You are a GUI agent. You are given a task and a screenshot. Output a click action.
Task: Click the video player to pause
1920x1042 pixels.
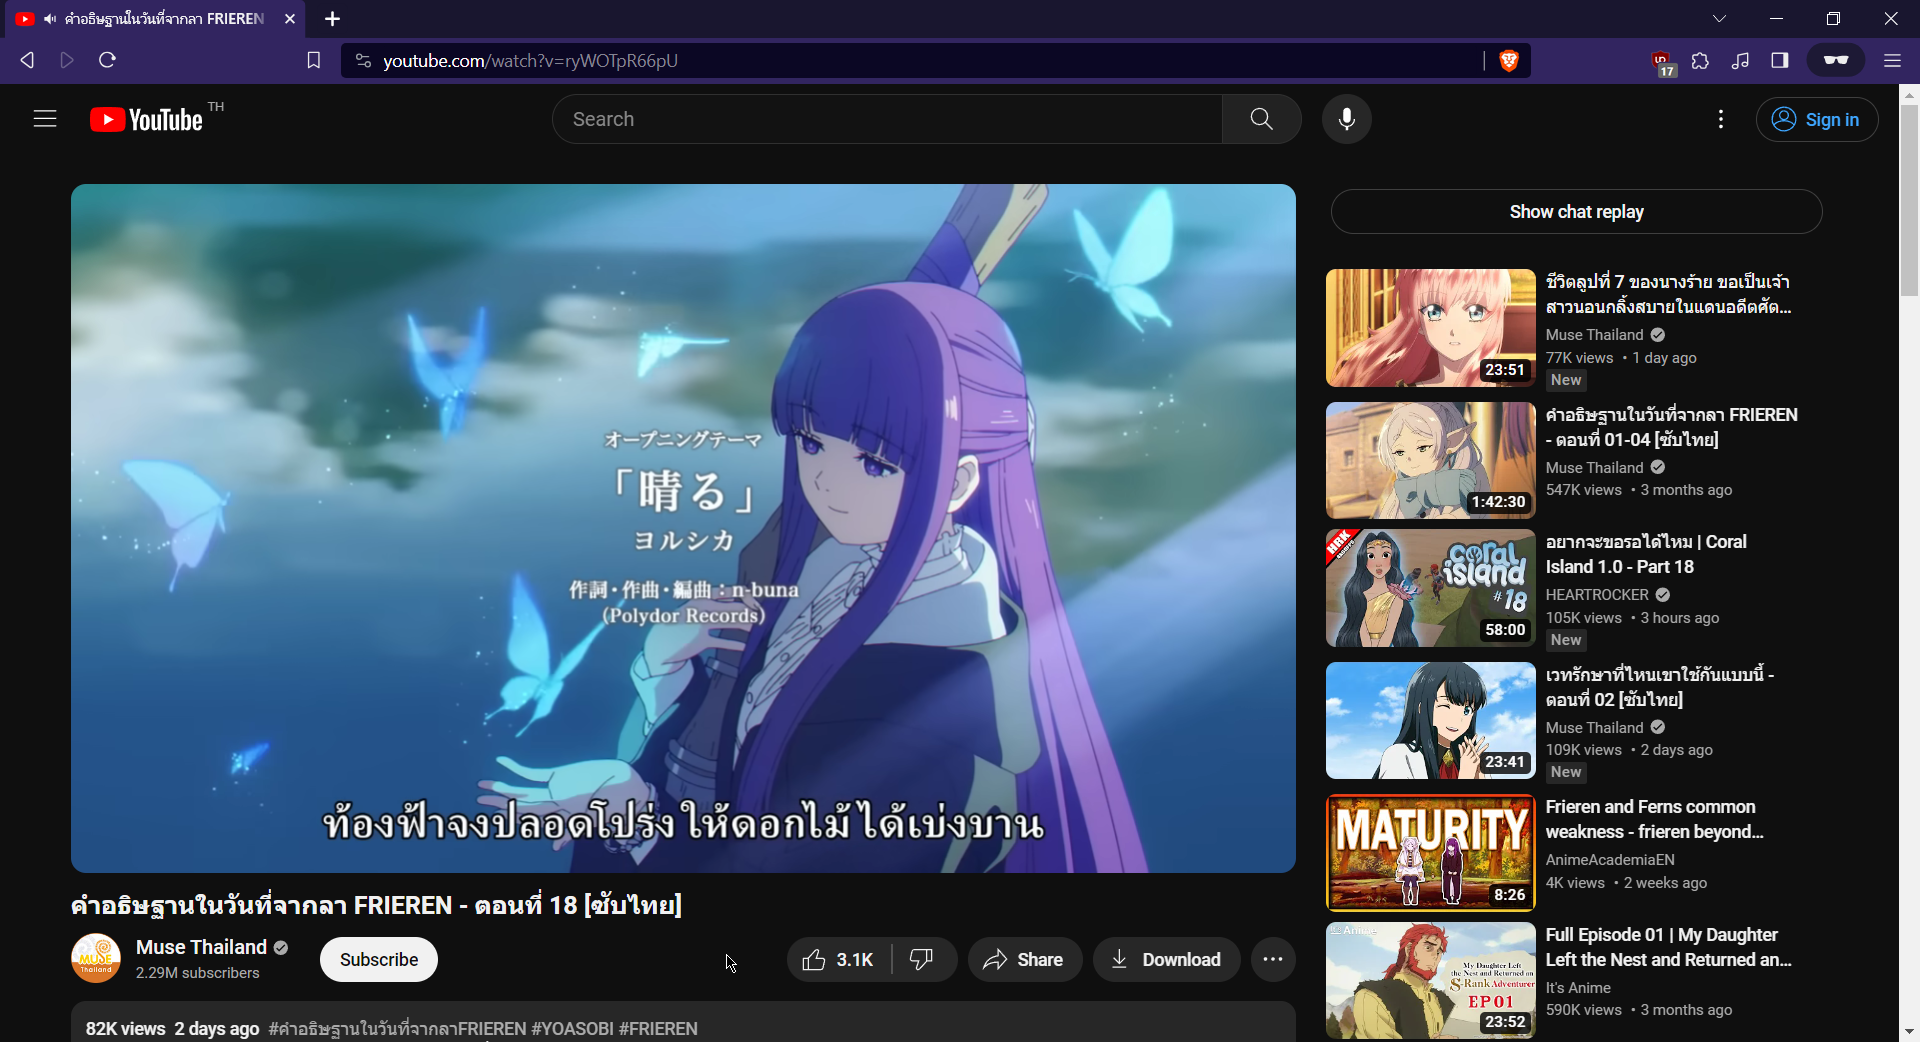683,528
